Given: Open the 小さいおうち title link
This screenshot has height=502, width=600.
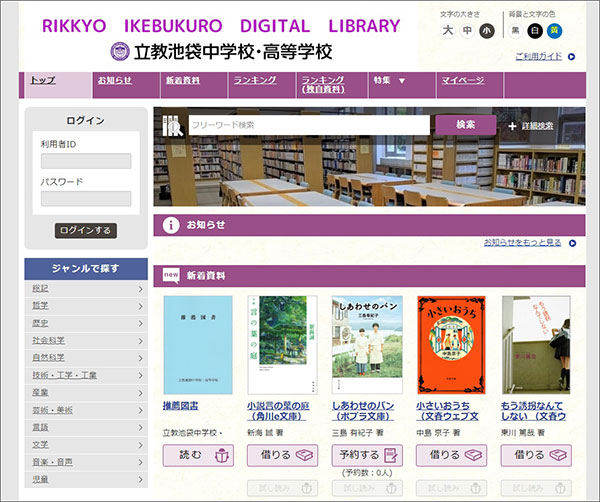Looking at the screenshot, I should point(447,411).
